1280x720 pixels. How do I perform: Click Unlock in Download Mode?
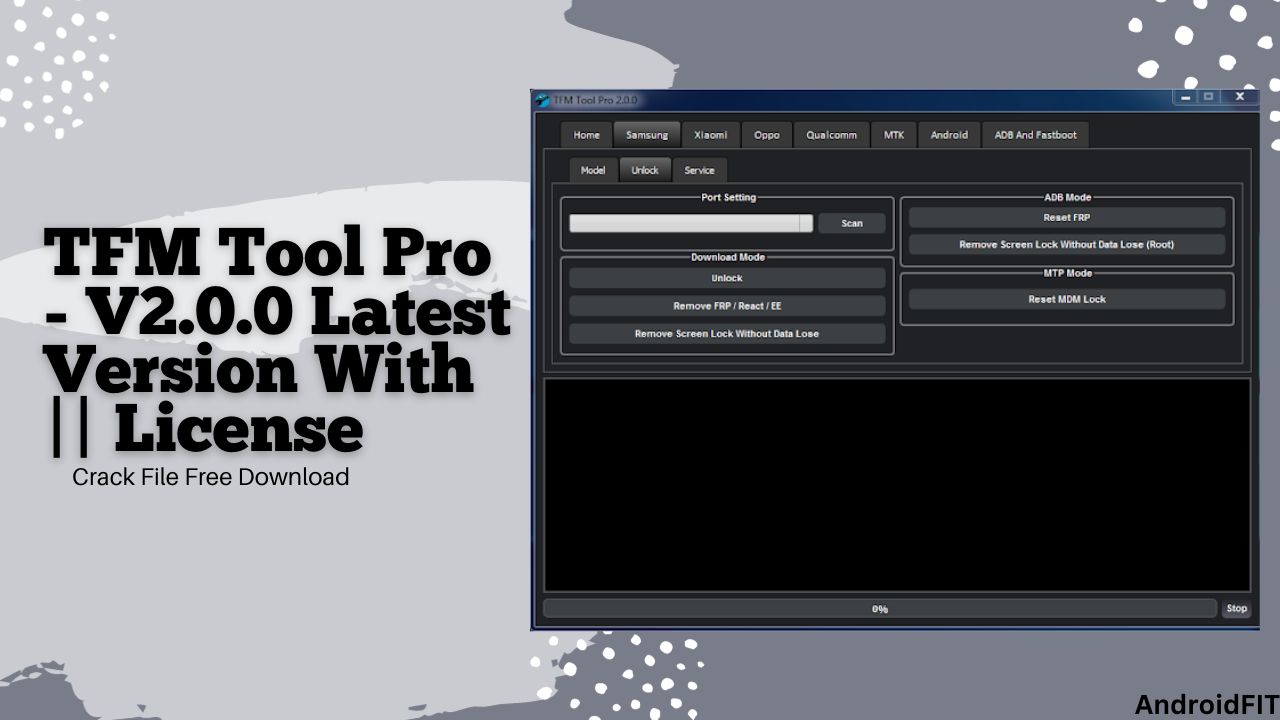pos(727,278)
